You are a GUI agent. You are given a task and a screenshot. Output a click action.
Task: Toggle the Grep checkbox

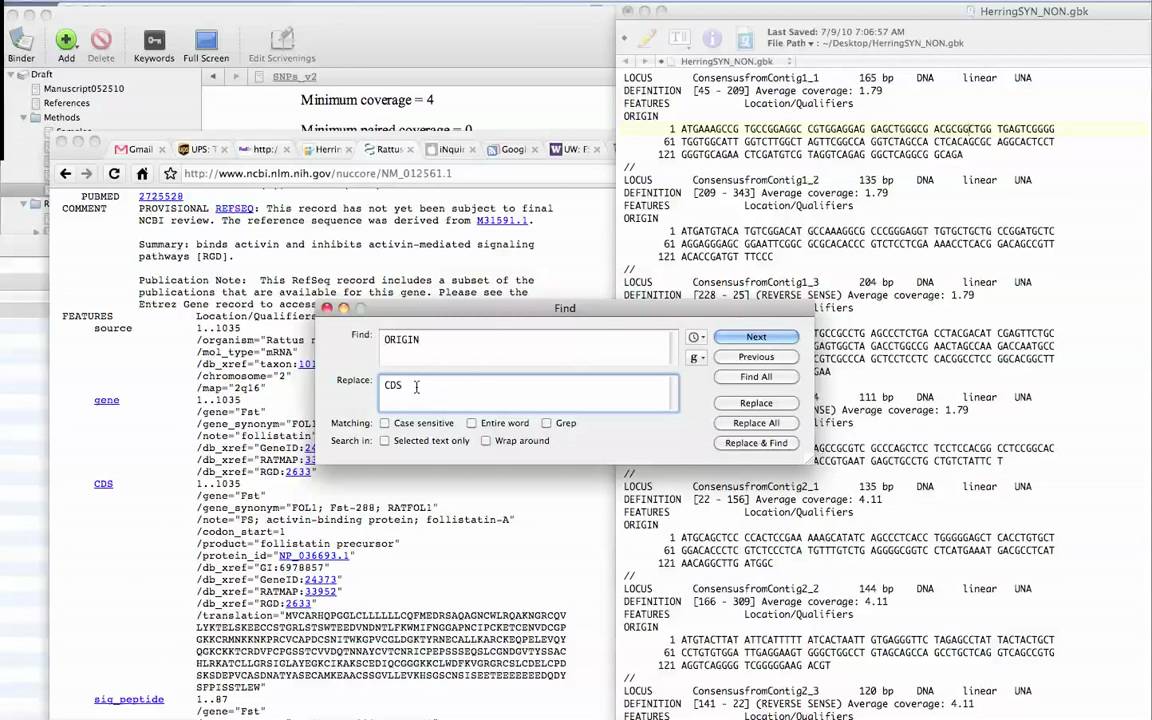tap(546, 423)
